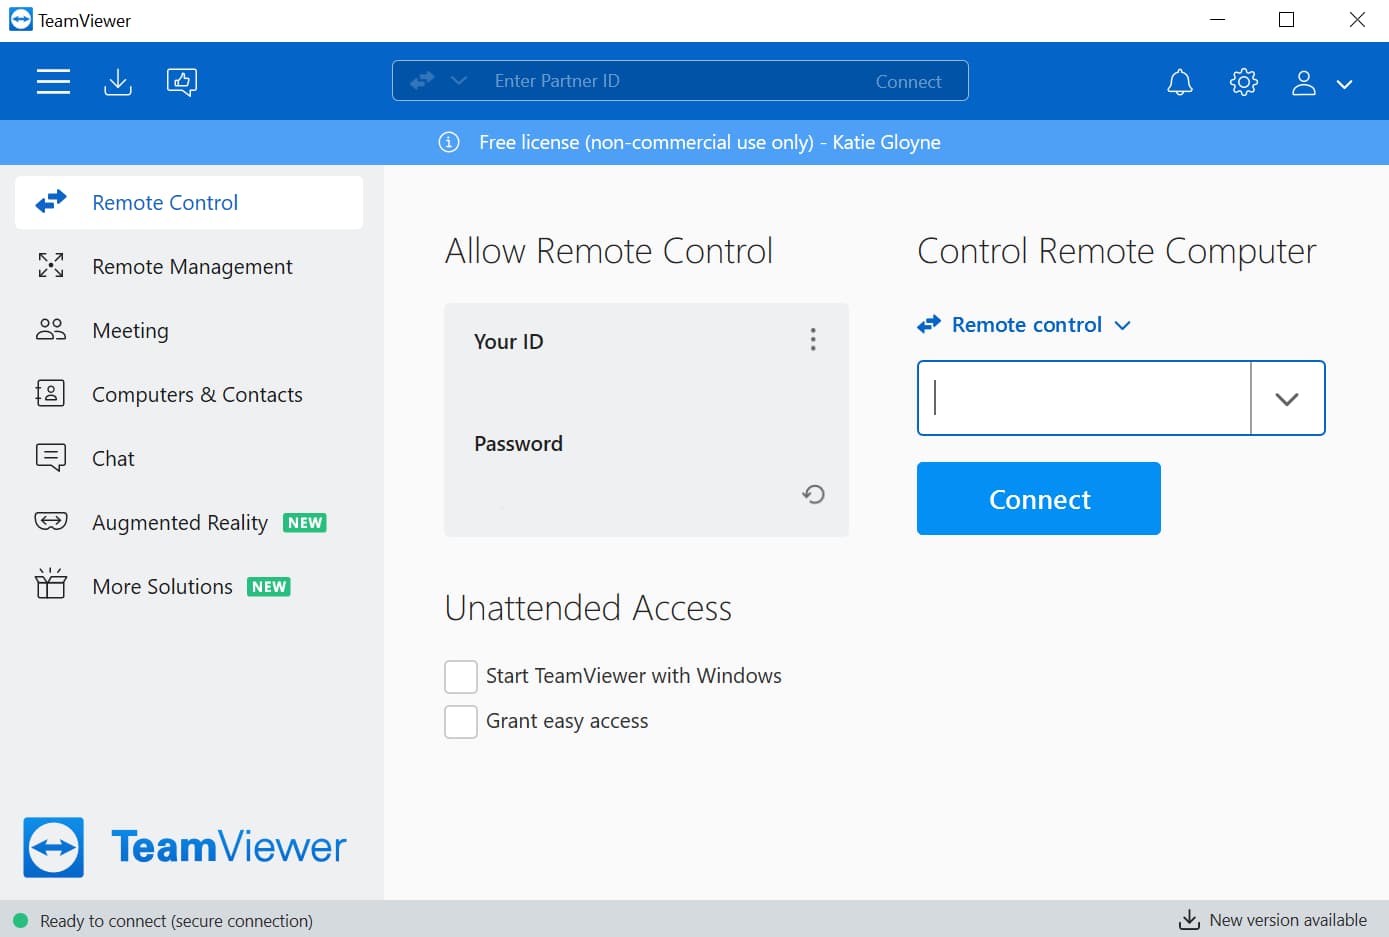Click Unattended Access heading
This screenshot has width=1389, height=937.
(588, 608)
